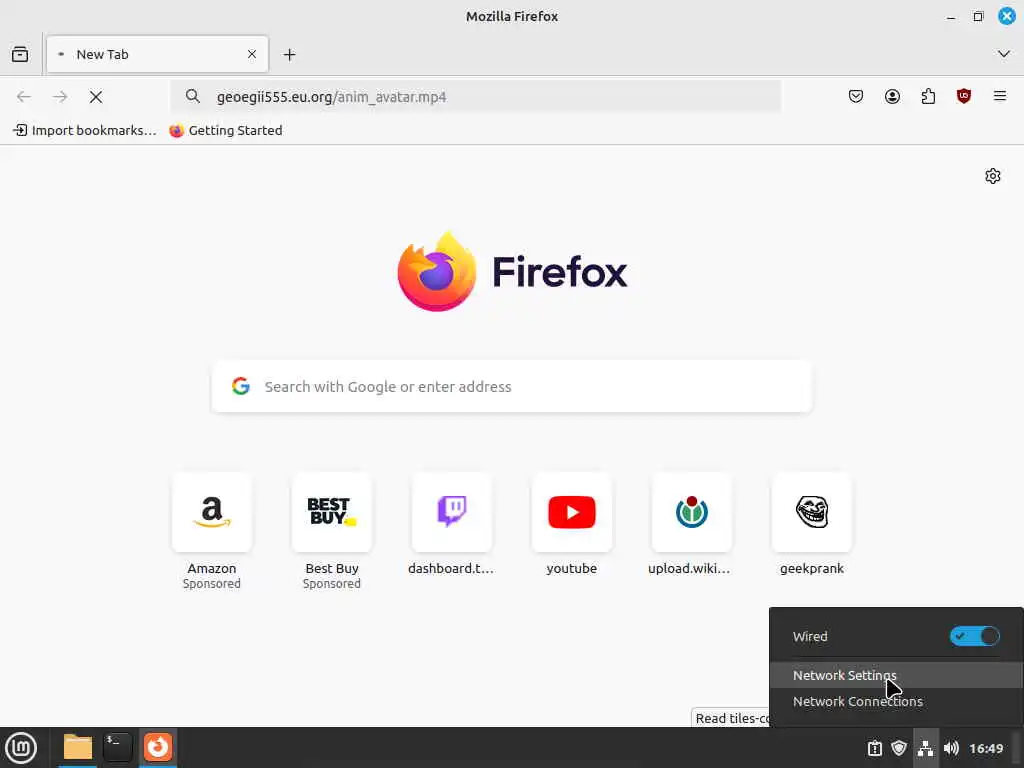Open the Extensions puzzle icon

click(x=928, y=97)
